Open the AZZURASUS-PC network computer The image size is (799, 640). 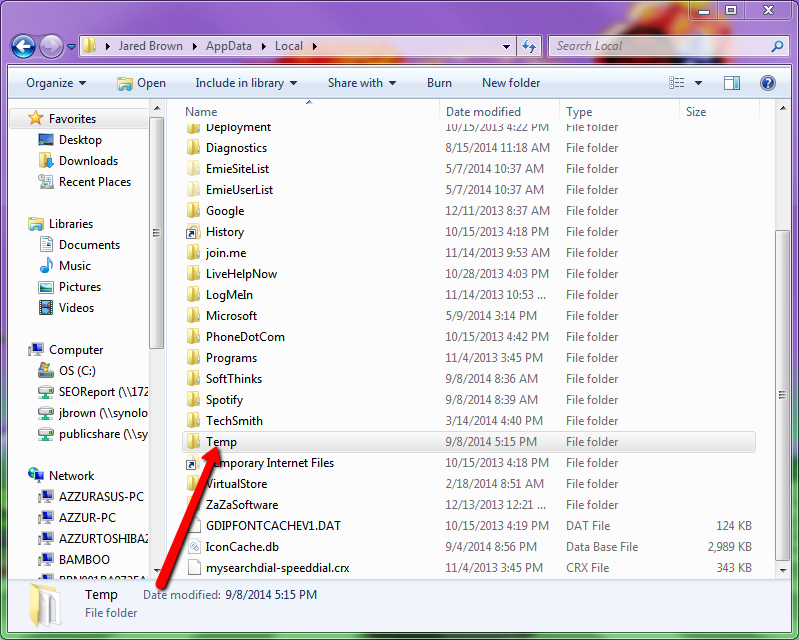[x=101, y=497]
